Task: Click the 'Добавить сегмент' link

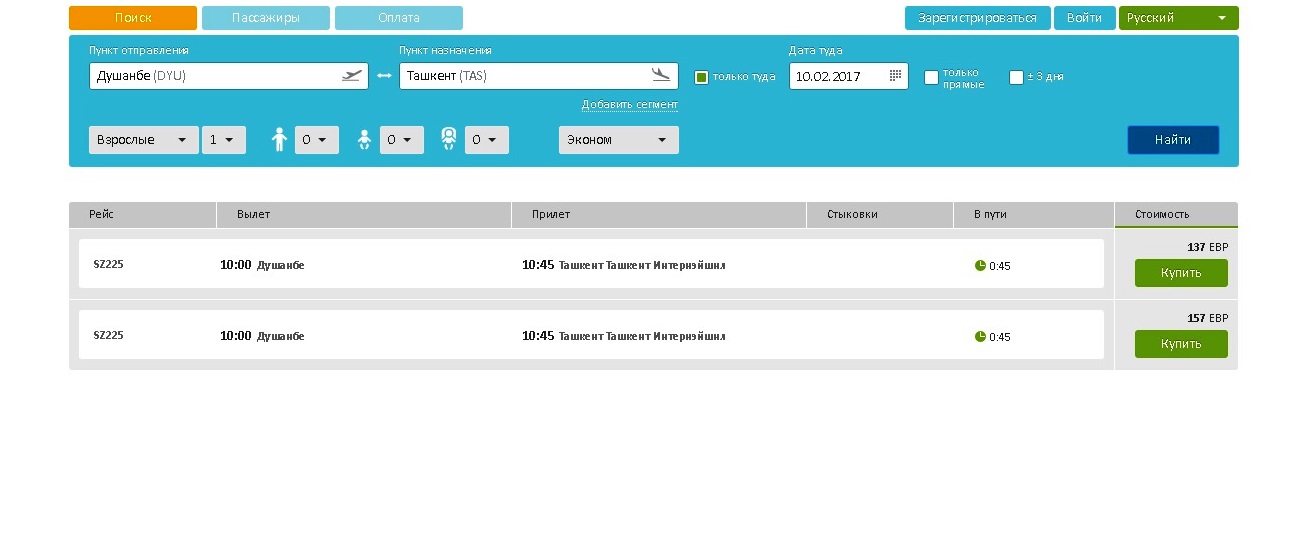Action: coord(629,105)
